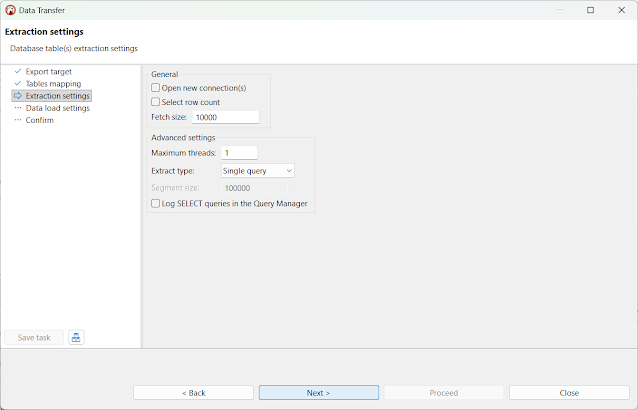
Task: Click the Segment size field
Action: 254,188
